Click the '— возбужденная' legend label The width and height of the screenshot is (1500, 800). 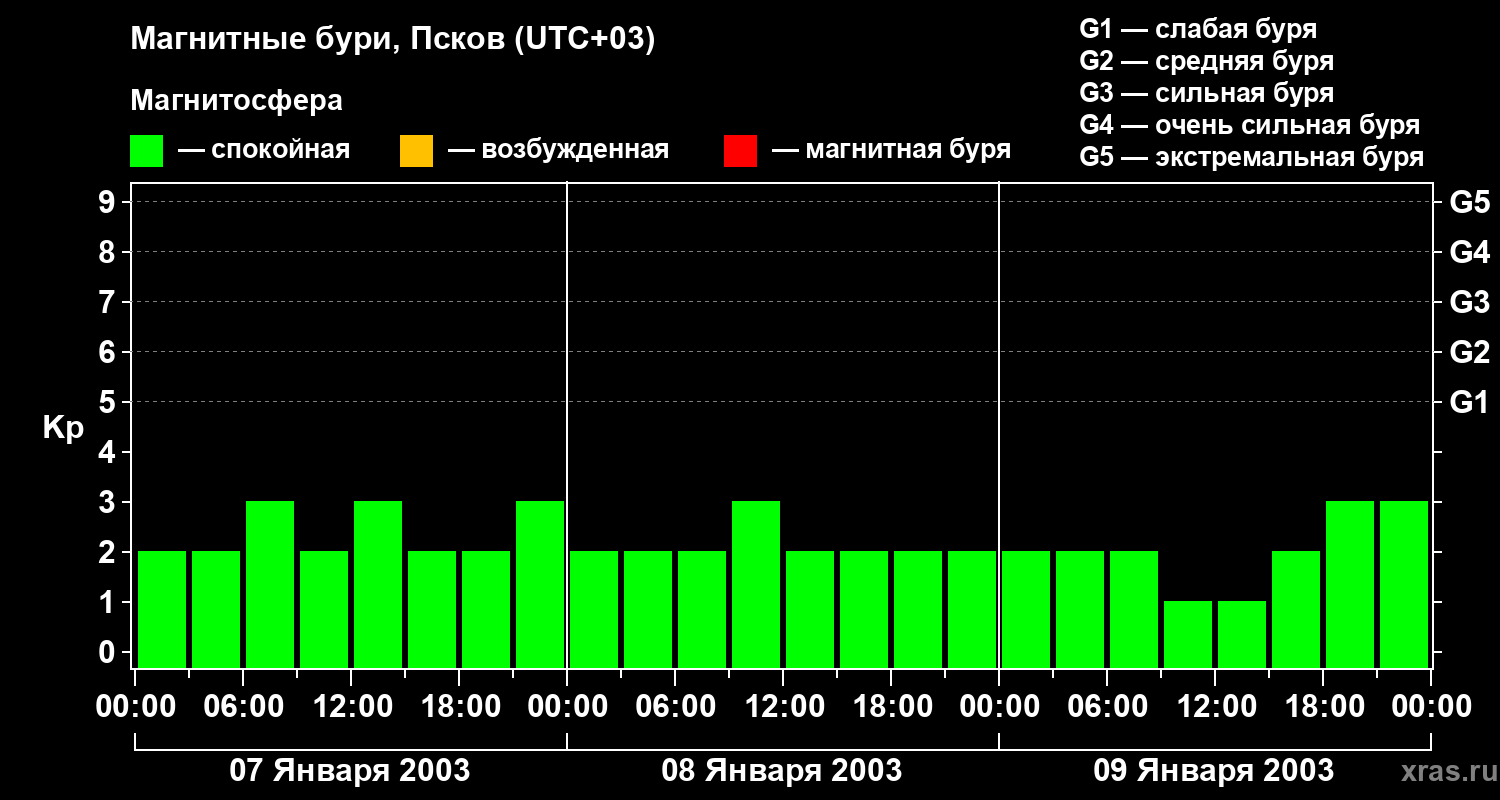(558, 150)
